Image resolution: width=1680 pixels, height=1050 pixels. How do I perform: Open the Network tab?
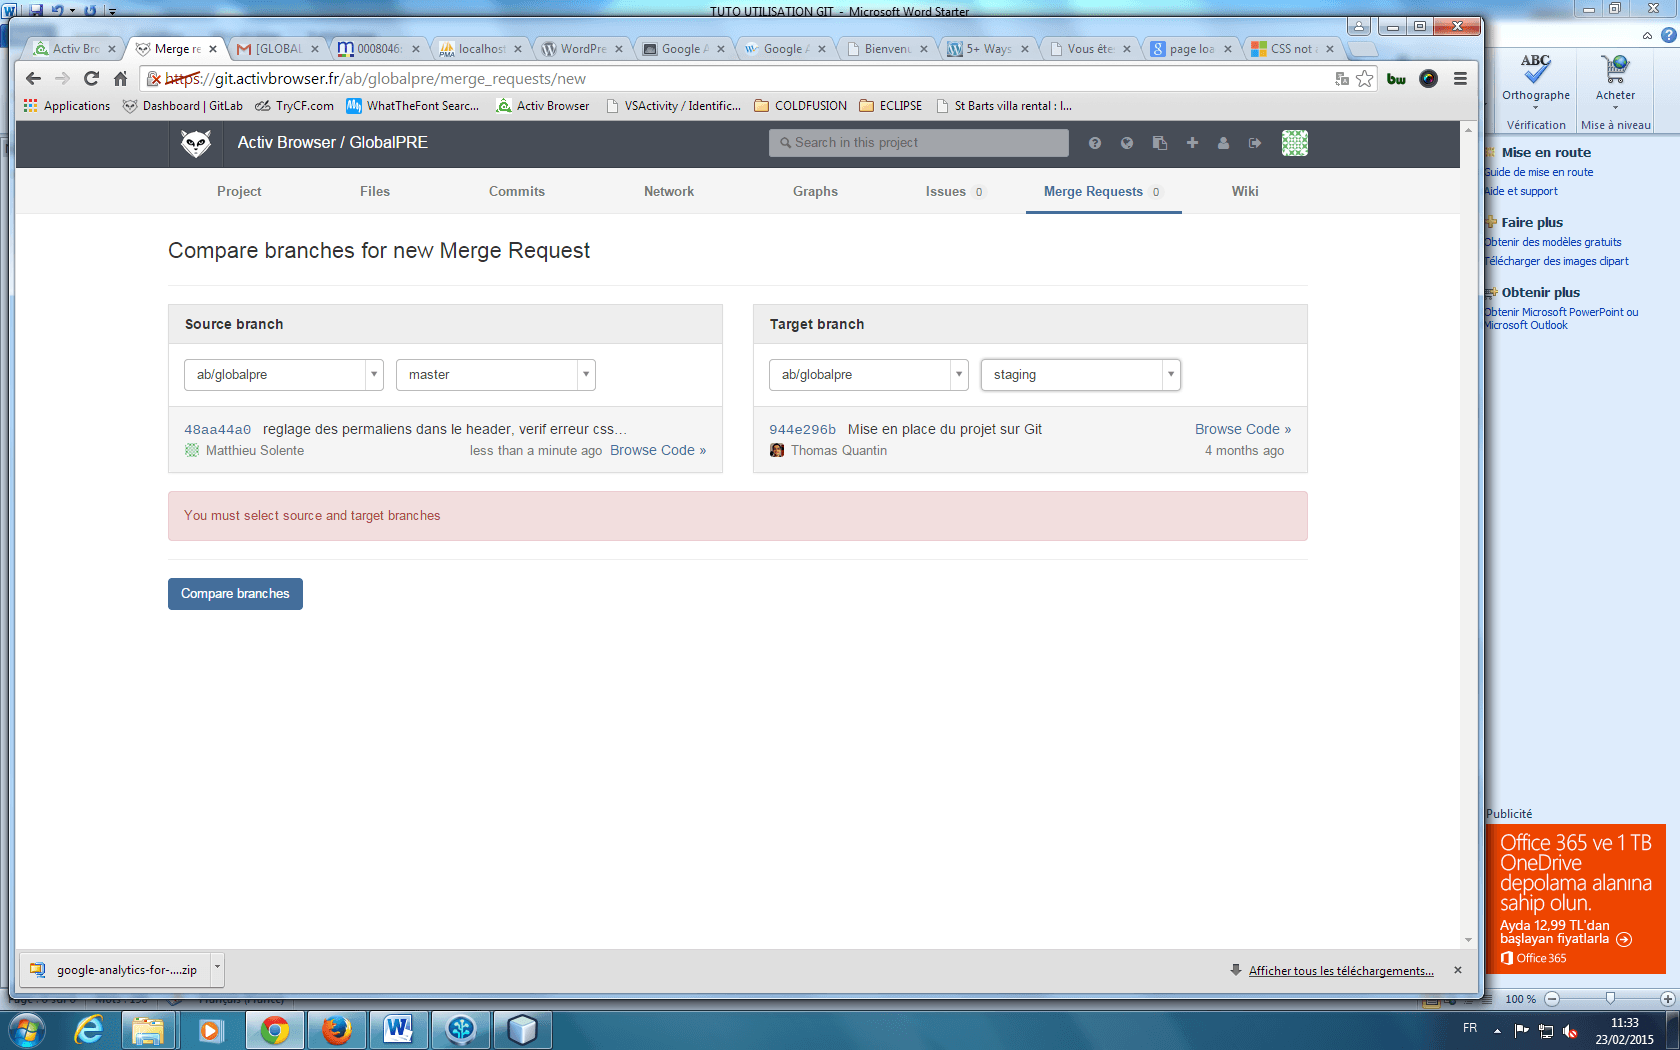(x=668, y=191)
